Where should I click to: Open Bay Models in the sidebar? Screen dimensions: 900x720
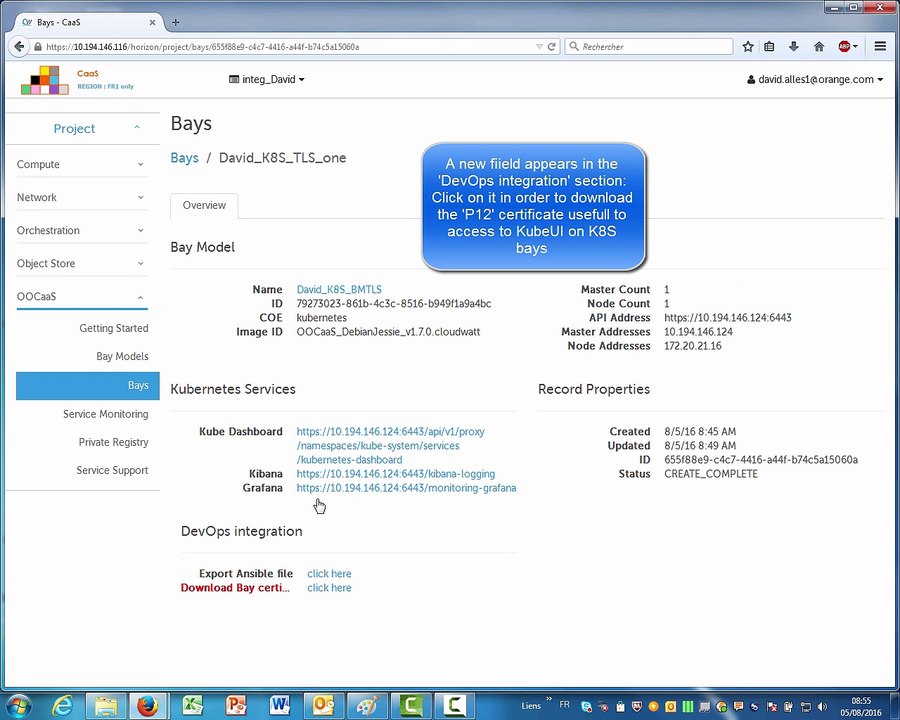122,357
